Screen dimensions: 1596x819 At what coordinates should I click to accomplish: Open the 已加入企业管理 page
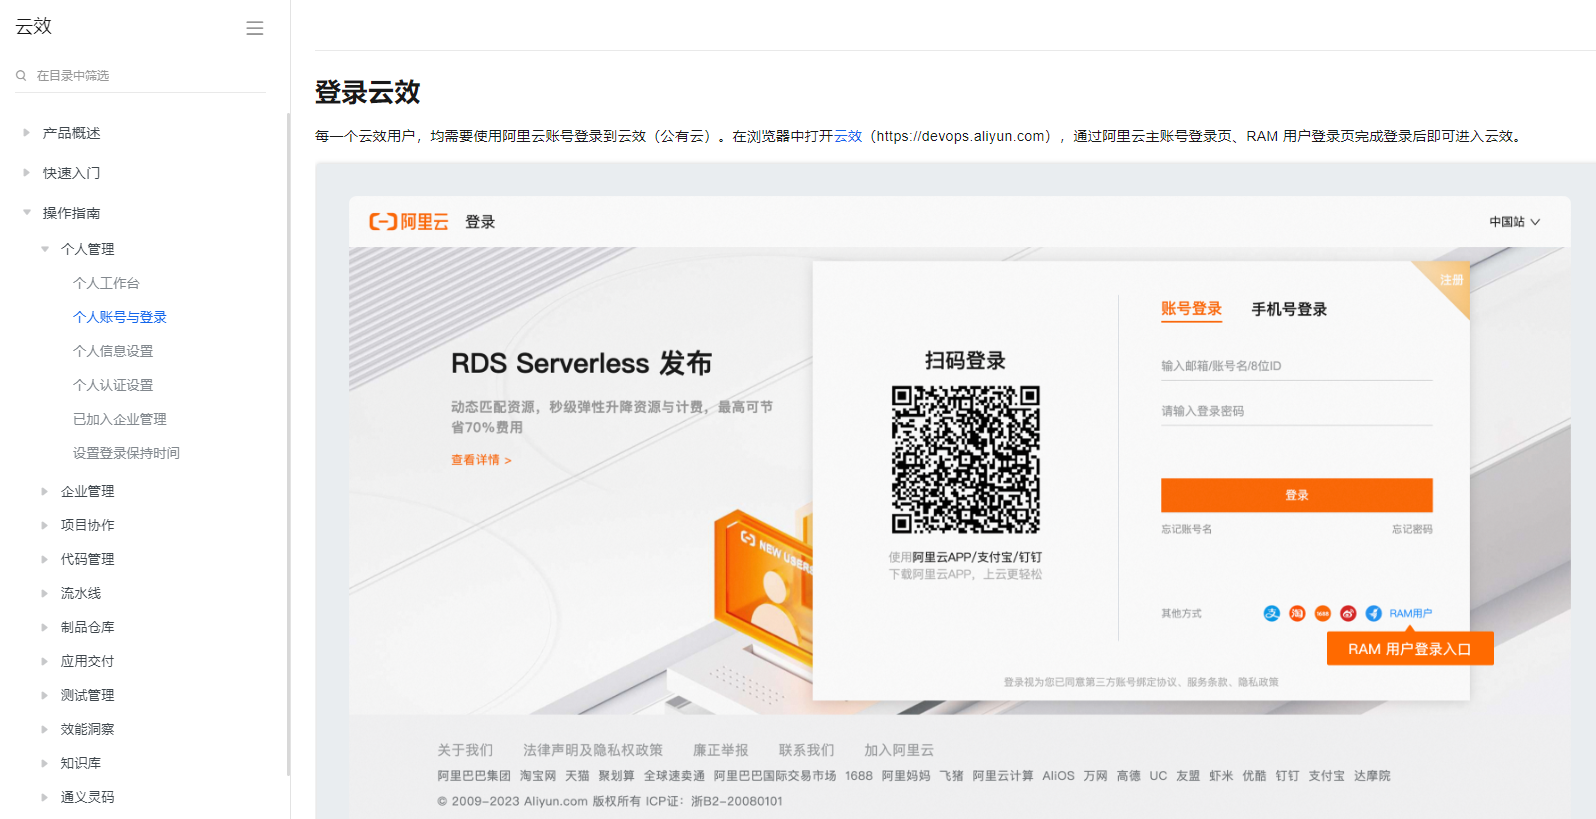(x=120, y=419)
